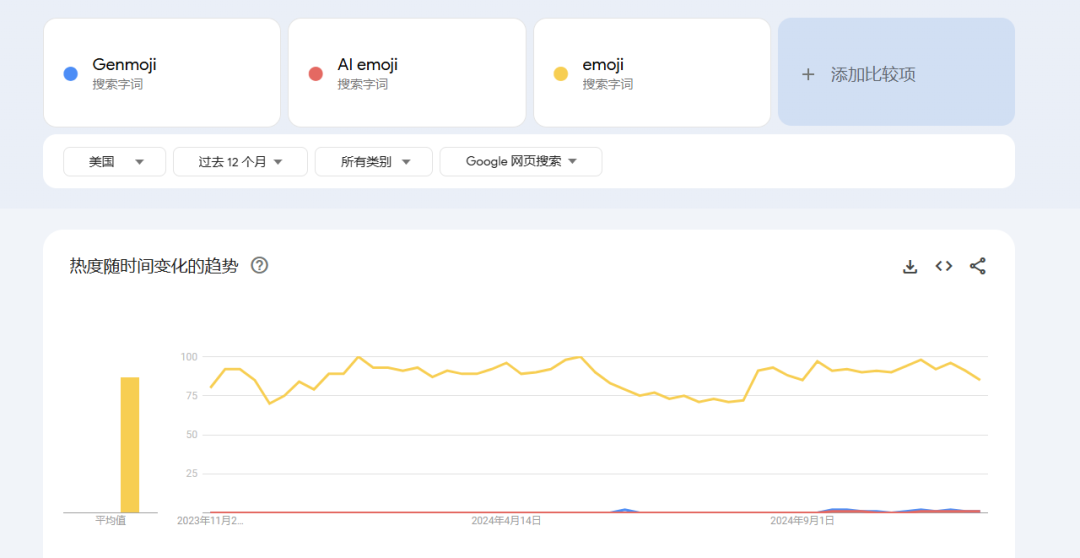Viewport: 1080px width, 558px height.
Task: Click the red dot next to AI emoji
Action: [x=315, y=74]
